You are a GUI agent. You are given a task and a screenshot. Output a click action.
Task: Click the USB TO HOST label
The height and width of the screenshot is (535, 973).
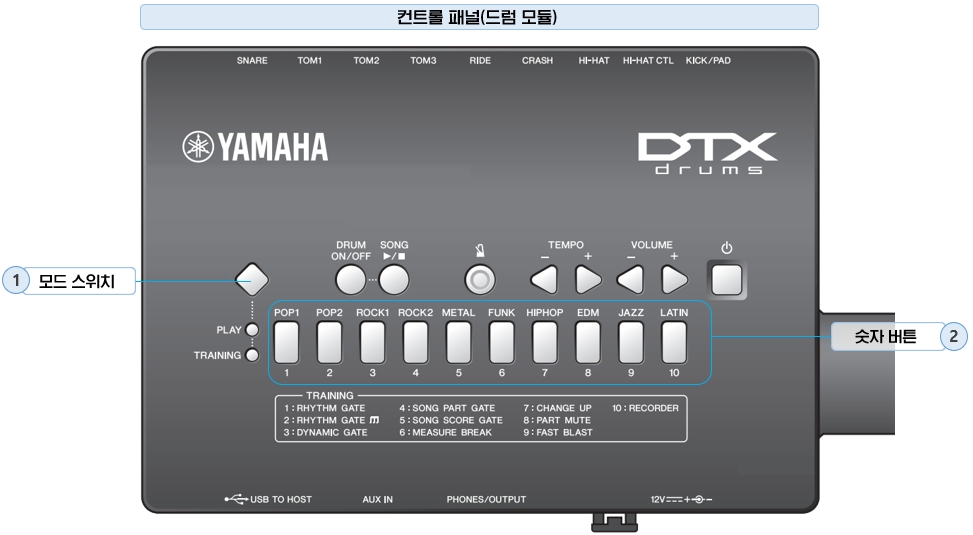point(281,499)
